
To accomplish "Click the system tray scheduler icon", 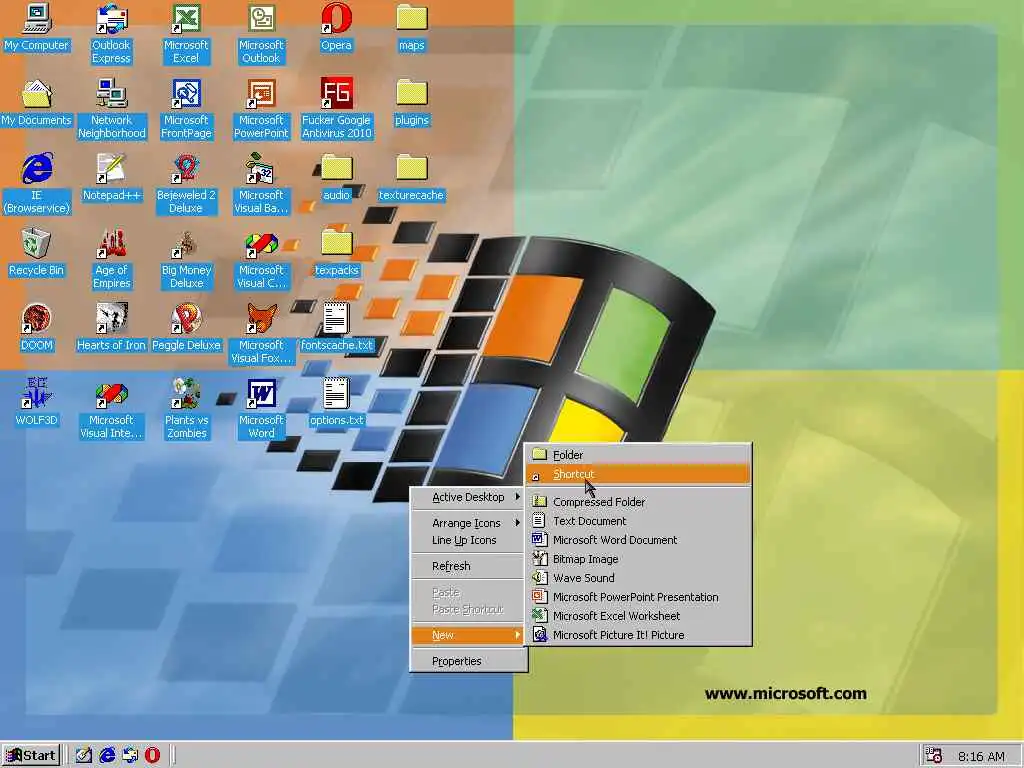I will [x=934, y=756].
